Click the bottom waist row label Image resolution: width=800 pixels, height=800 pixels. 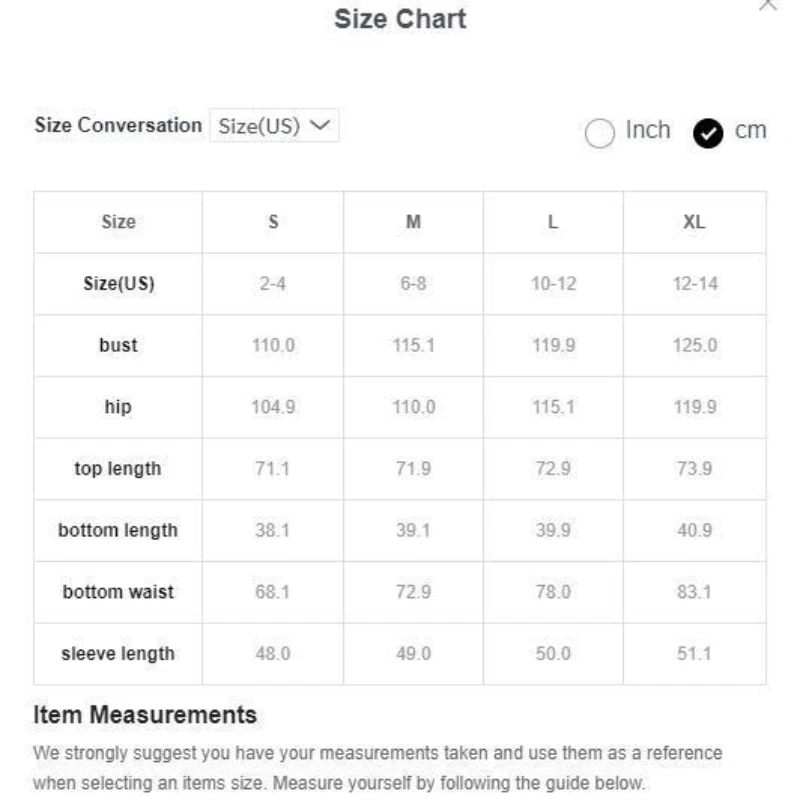click(118, 592)
